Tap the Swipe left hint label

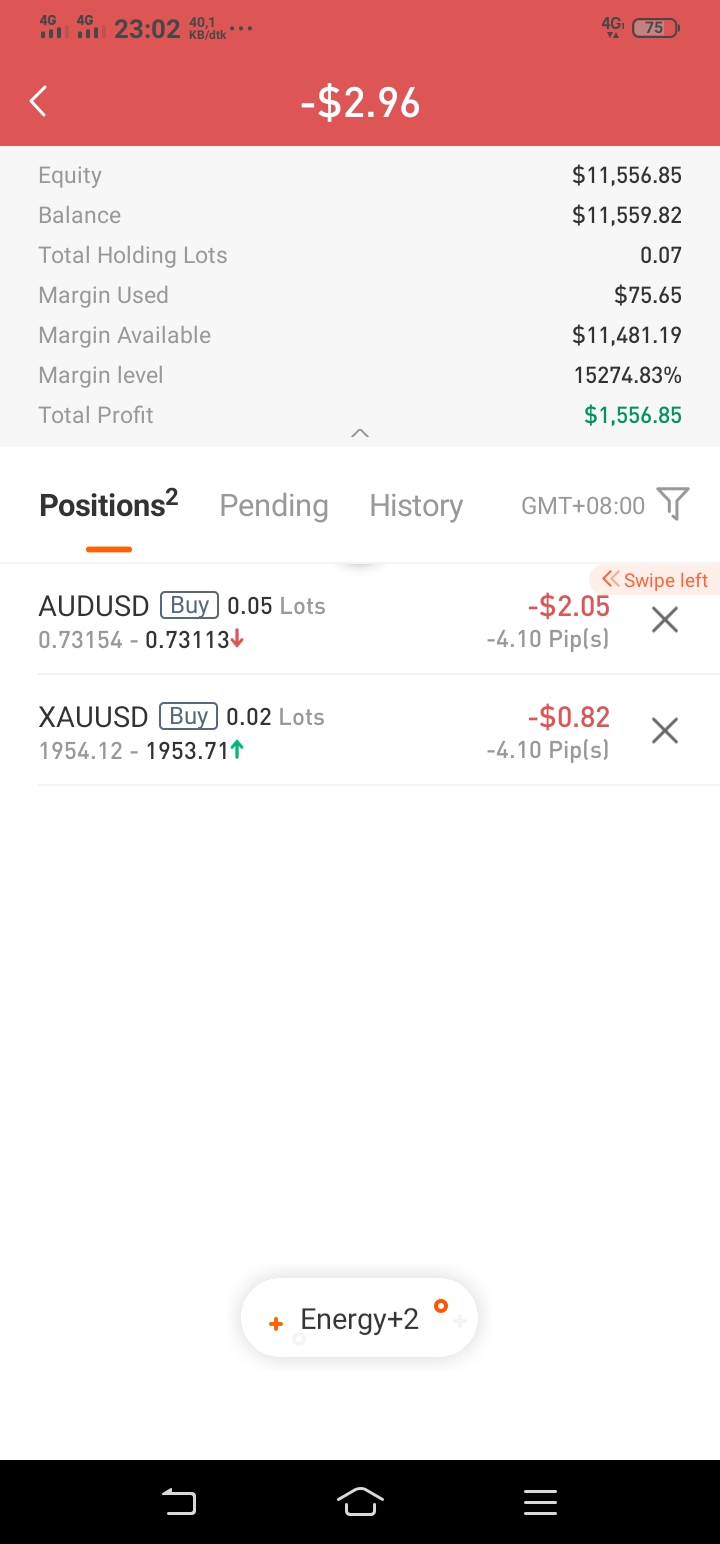click(x=655, y=580)
